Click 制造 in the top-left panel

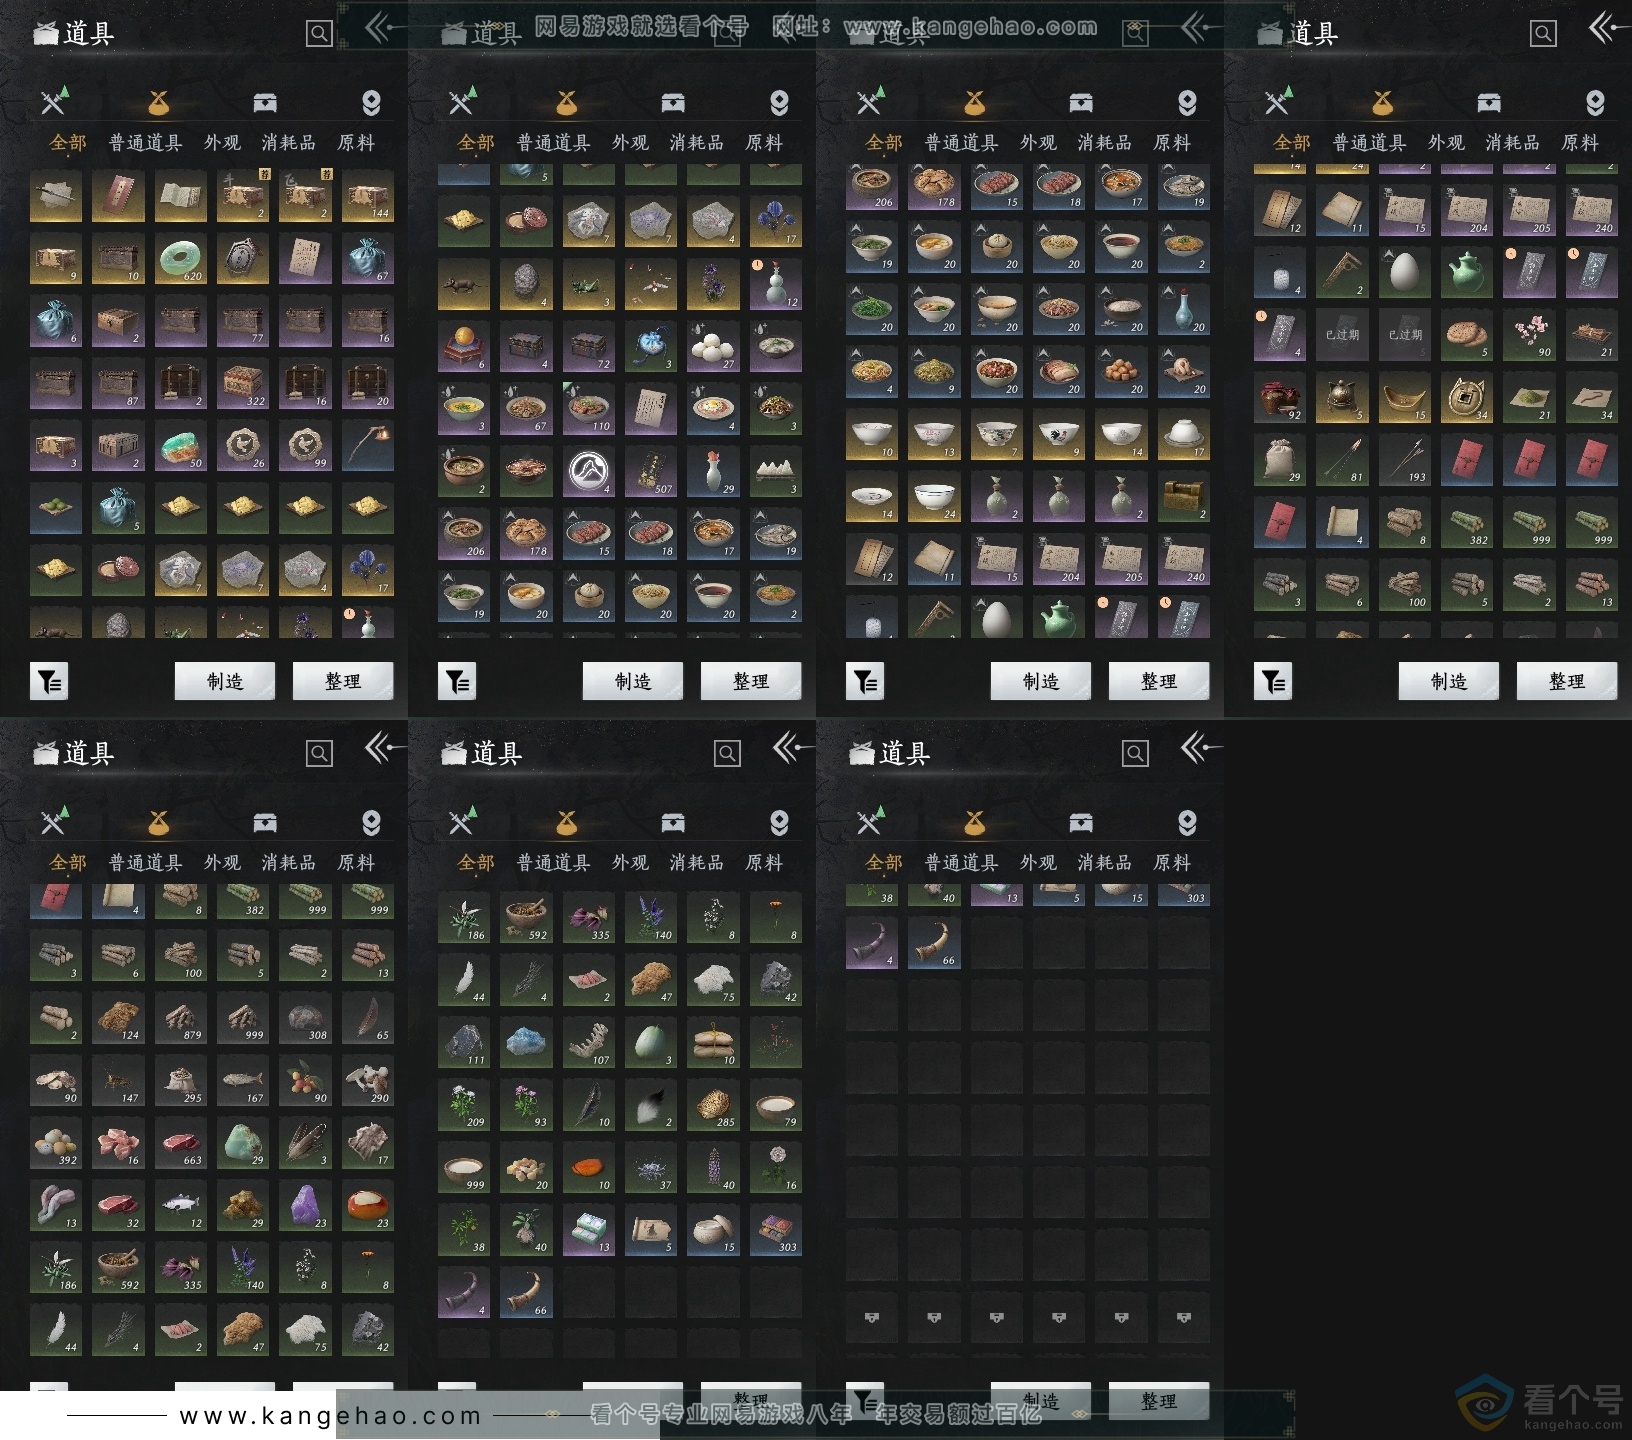(225, 681)
